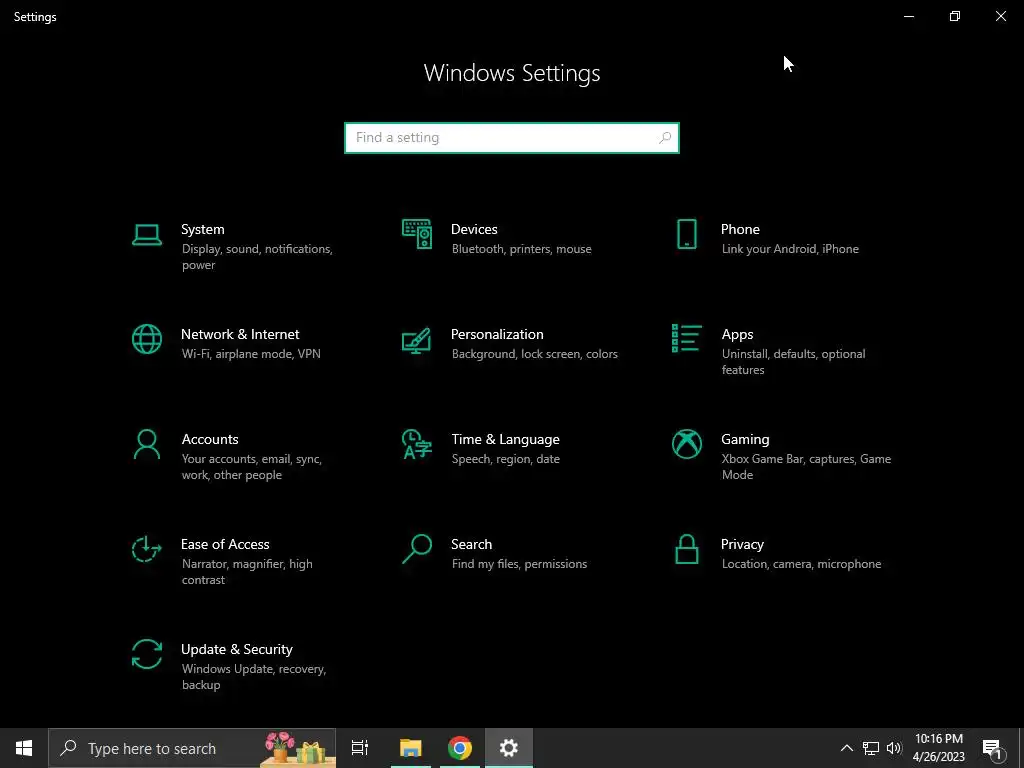This screenshot has width=1024, height=768.
Task: Click 'Wi-Fi, airplane mode, VPN' description
Action: click(251, 354)
